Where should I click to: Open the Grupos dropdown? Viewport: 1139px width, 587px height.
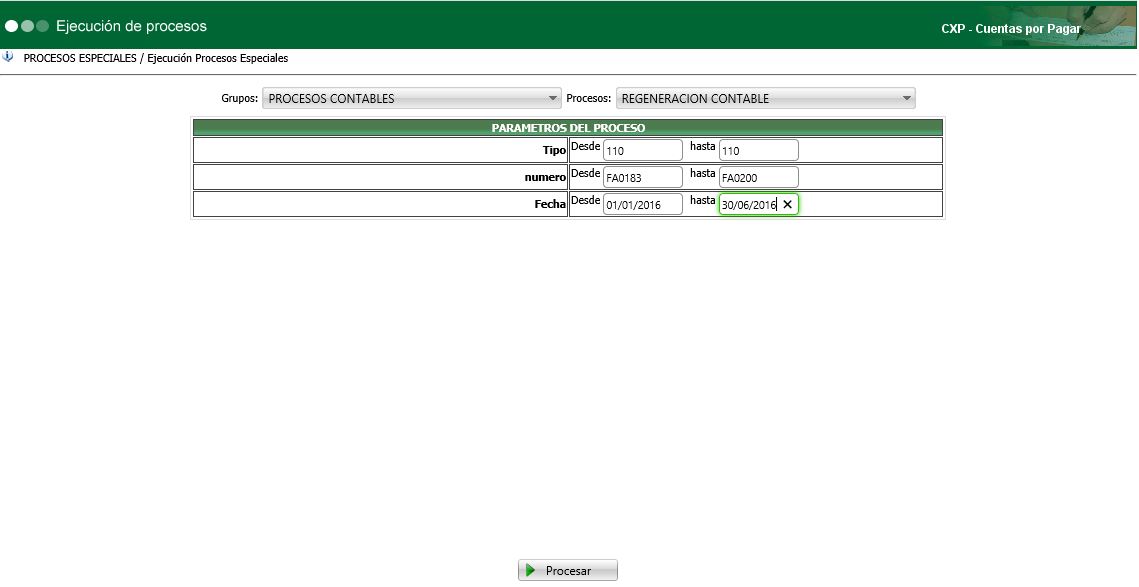pyautogui.click(x=412, y=98)
